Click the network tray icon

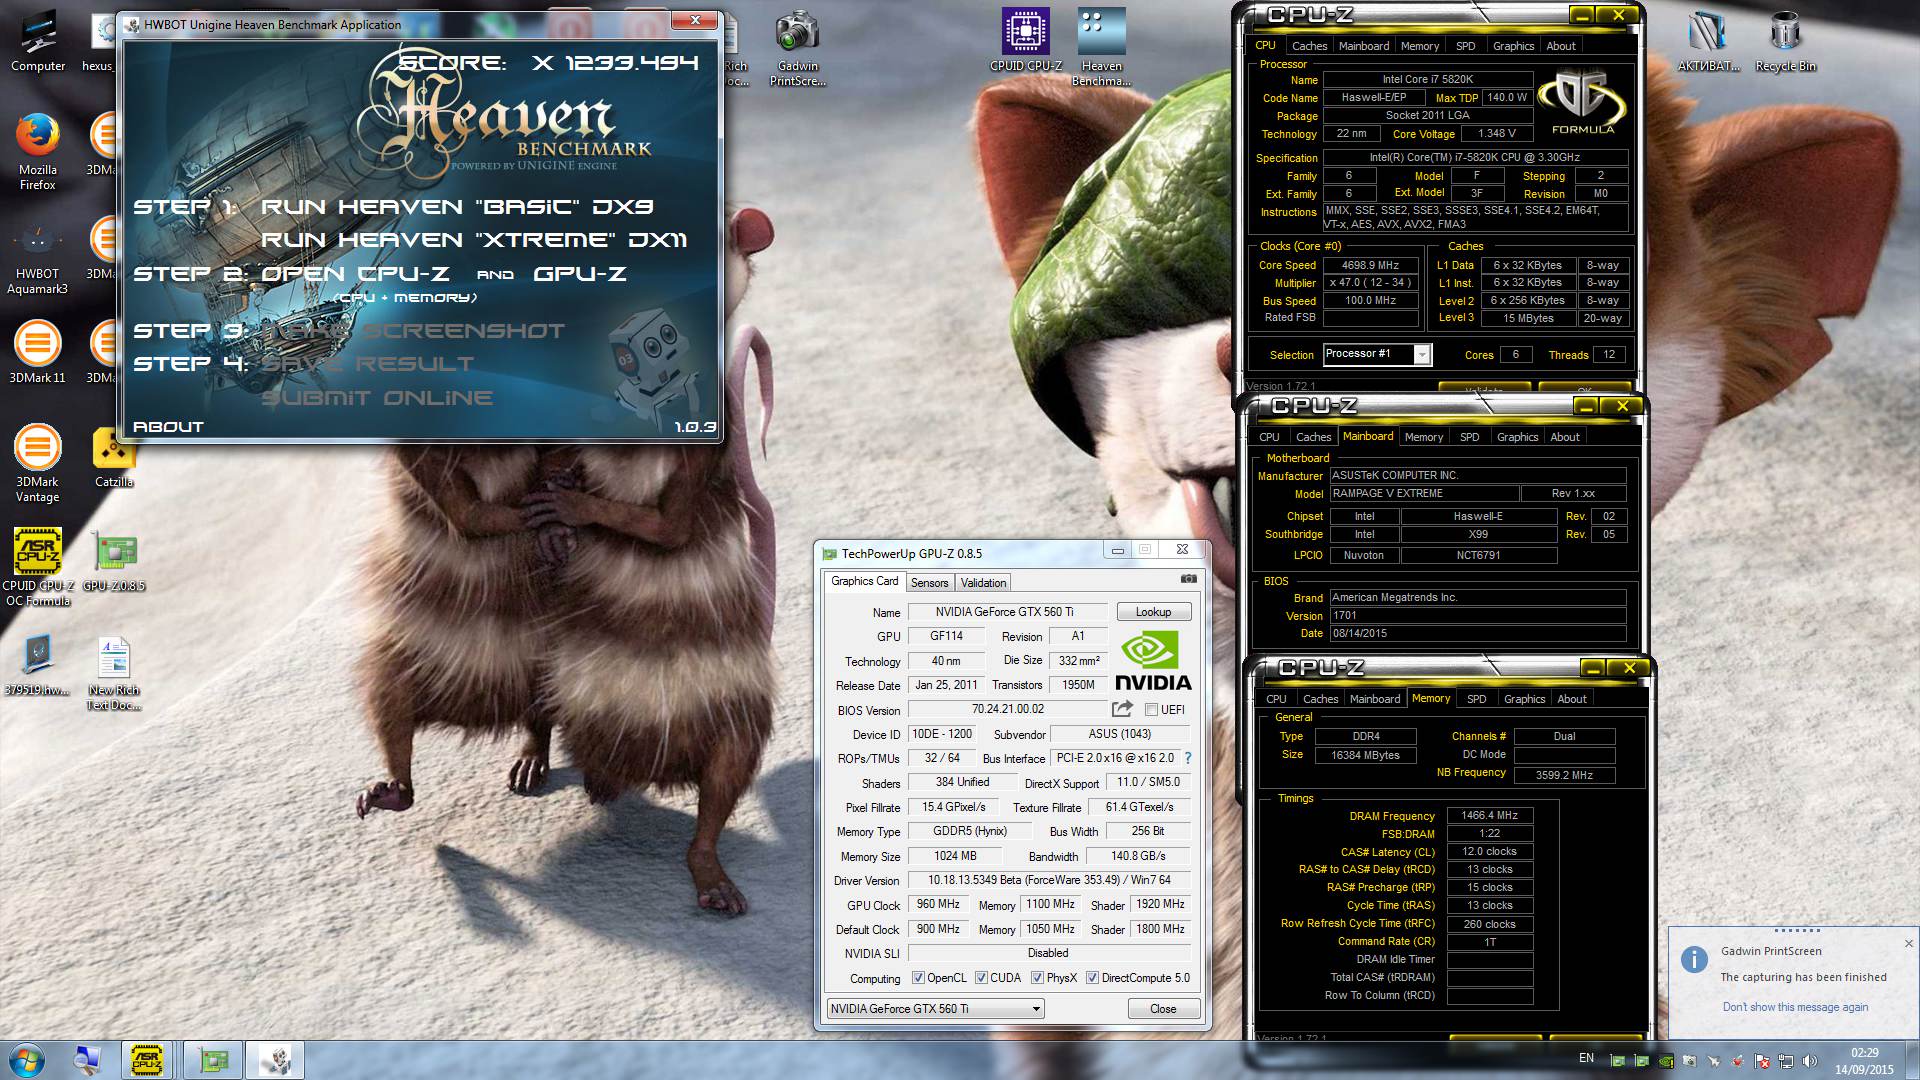coord(1785,1061)
